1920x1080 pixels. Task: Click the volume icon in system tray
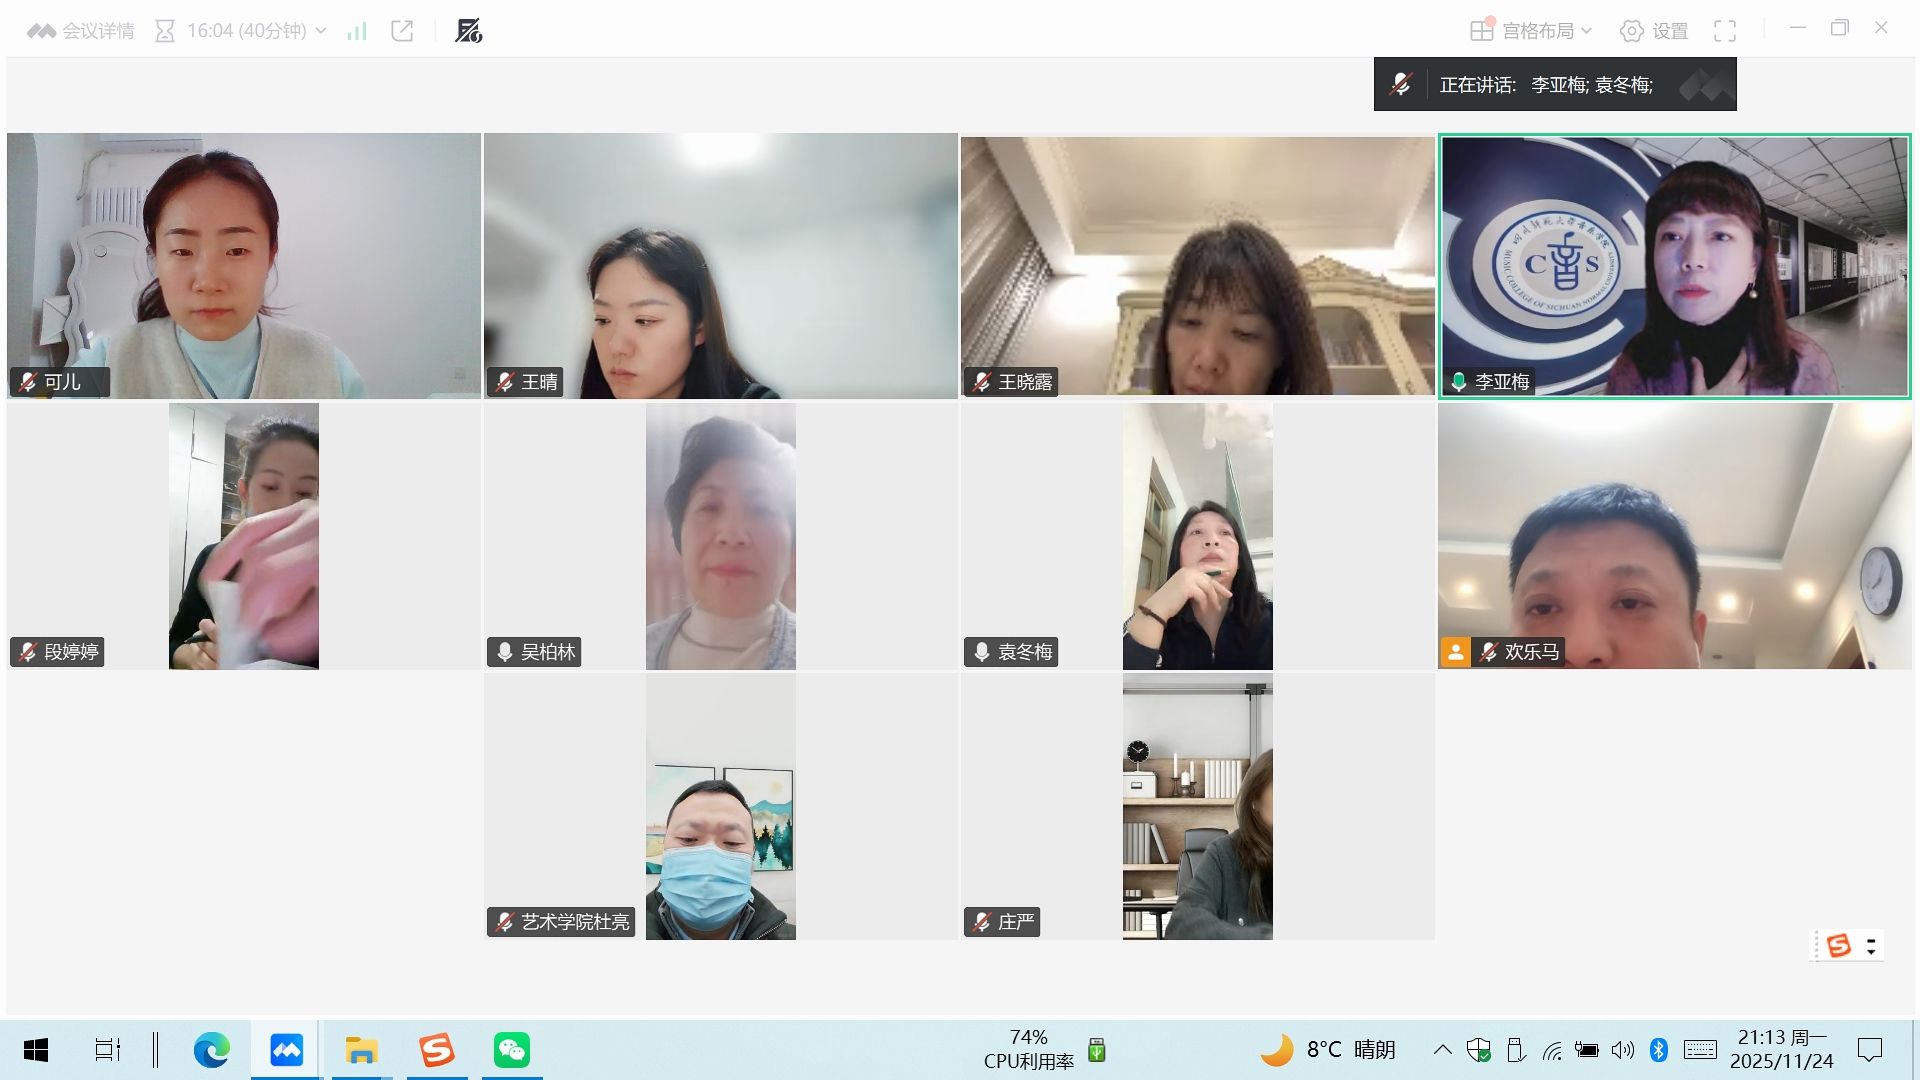coord(1622,1050)
